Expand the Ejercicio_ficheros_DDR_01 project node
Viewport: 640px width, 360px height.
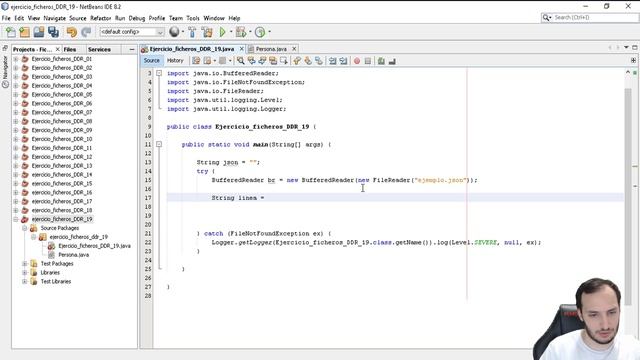[x=16, y=59]
